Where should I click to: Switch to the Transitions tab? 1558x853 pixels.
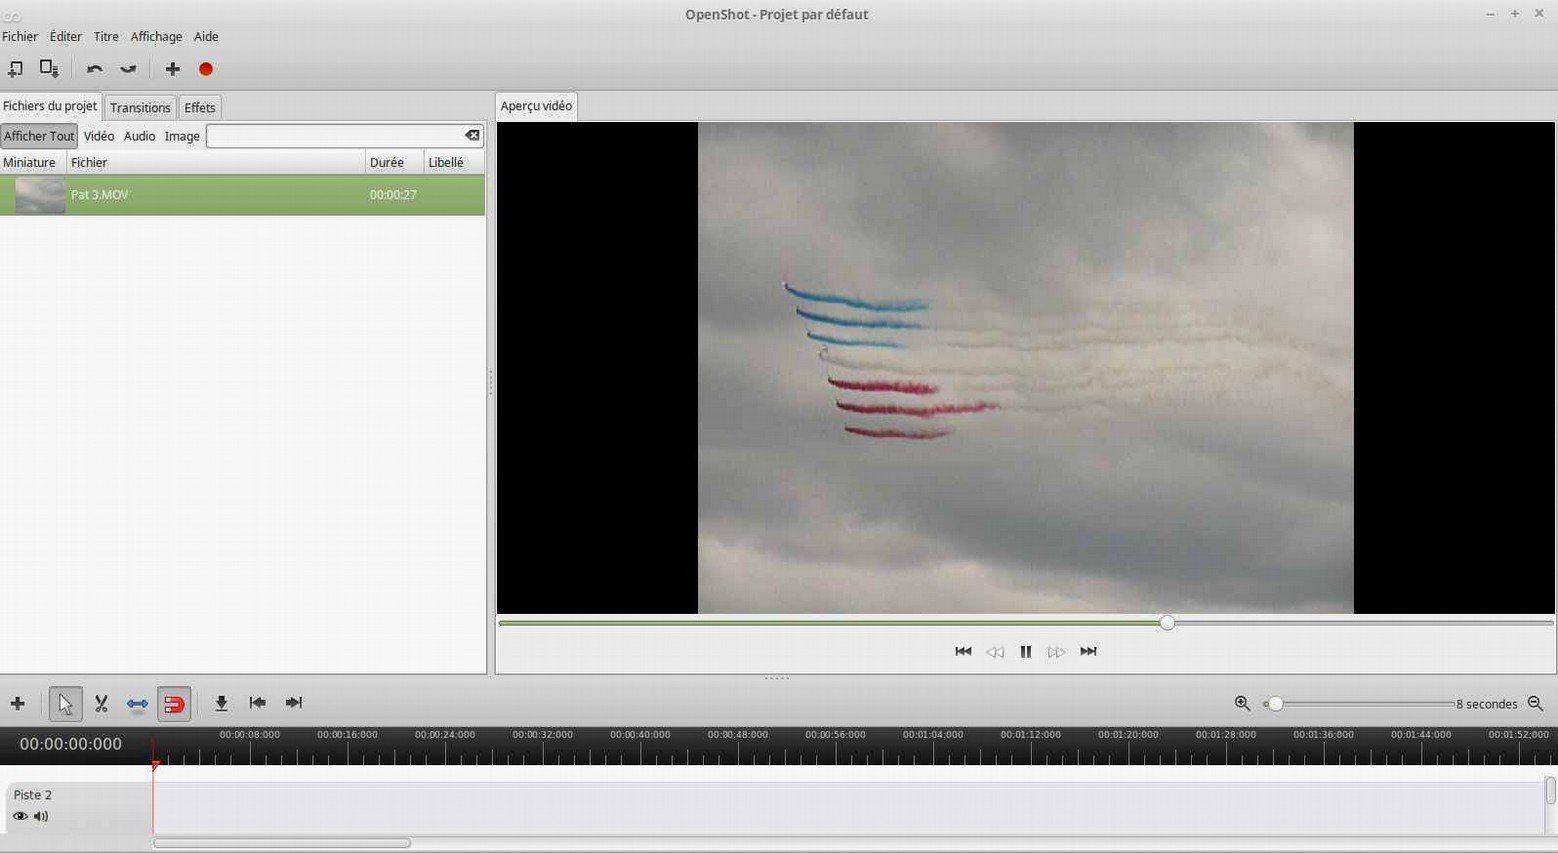click(140, 108)
